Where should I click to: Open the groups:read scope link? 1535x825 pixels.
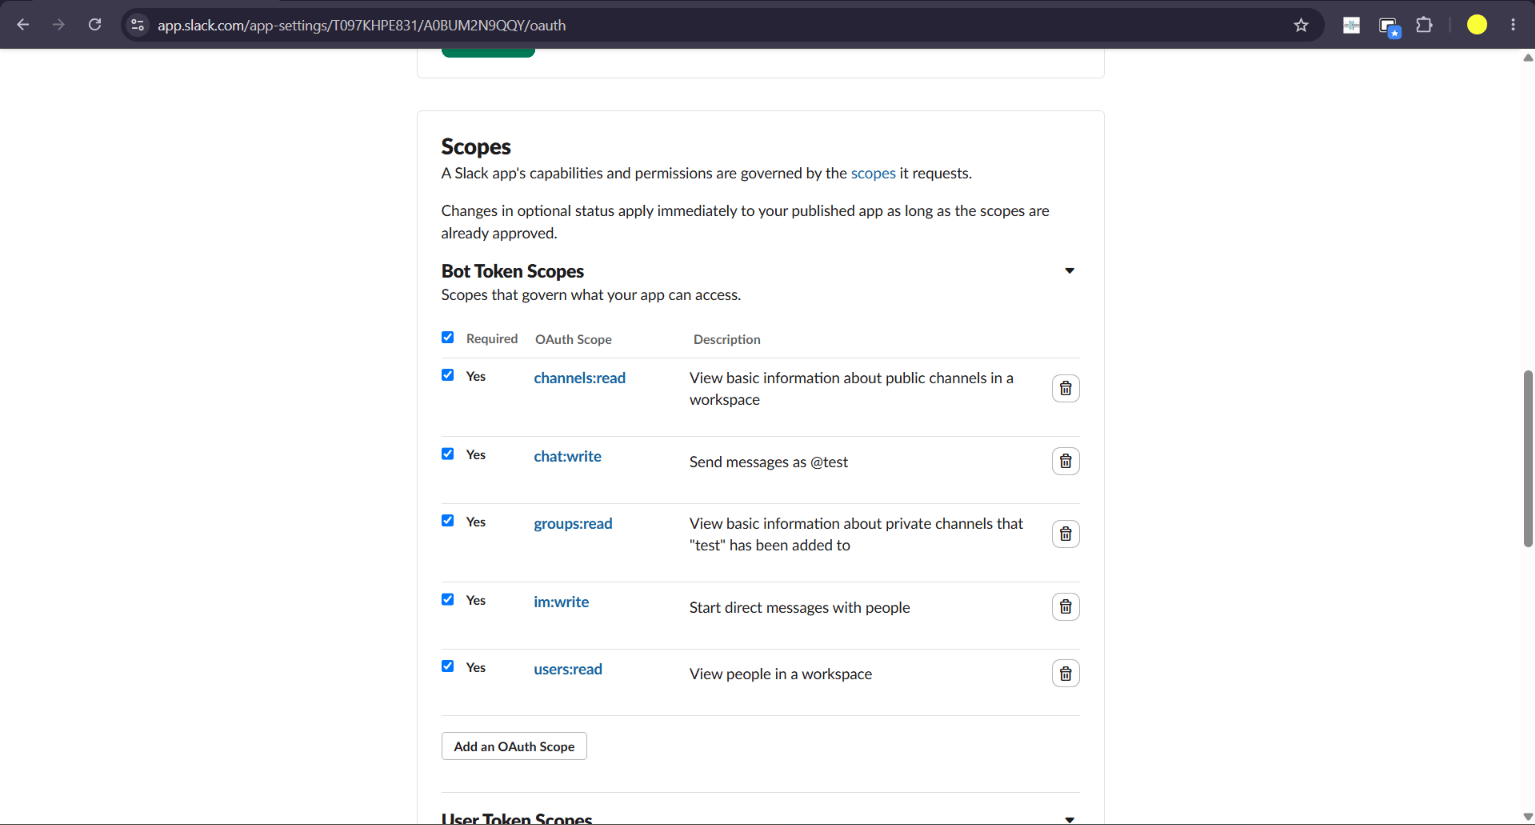[573, 523]
